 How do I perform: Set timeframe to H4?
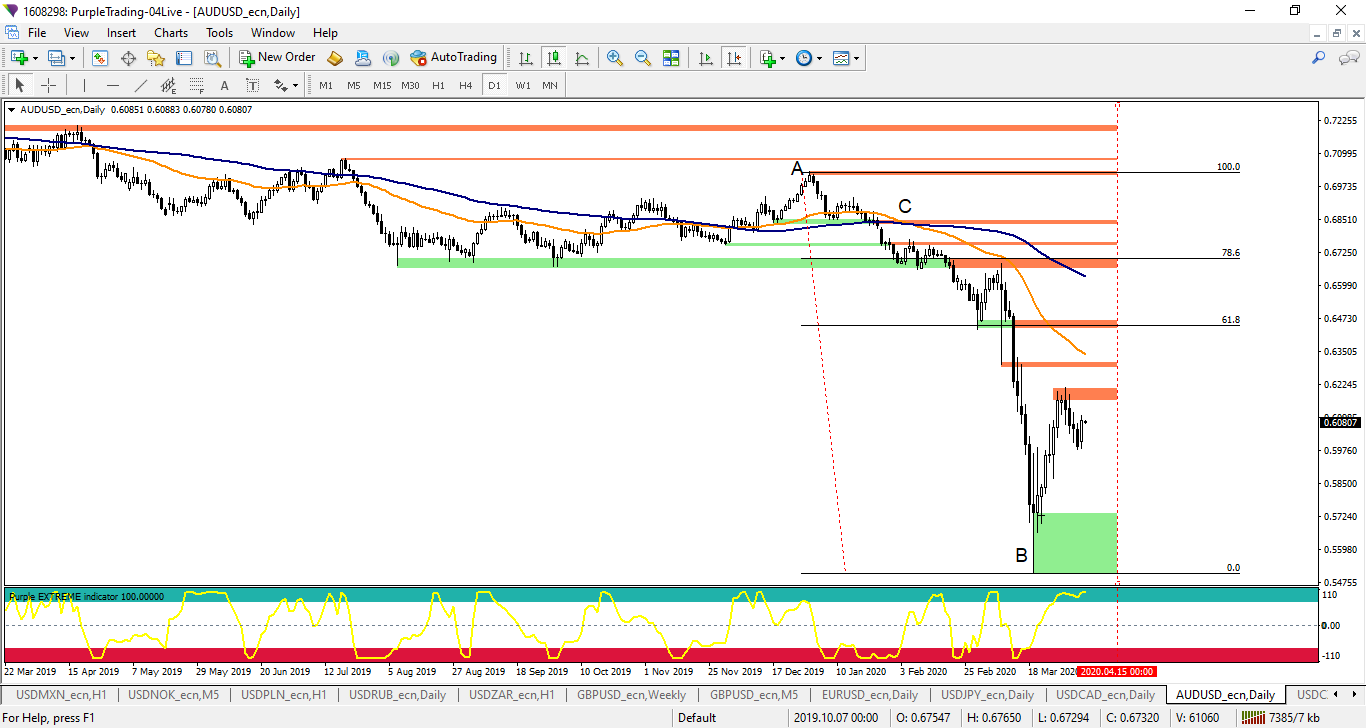point(466,85)
